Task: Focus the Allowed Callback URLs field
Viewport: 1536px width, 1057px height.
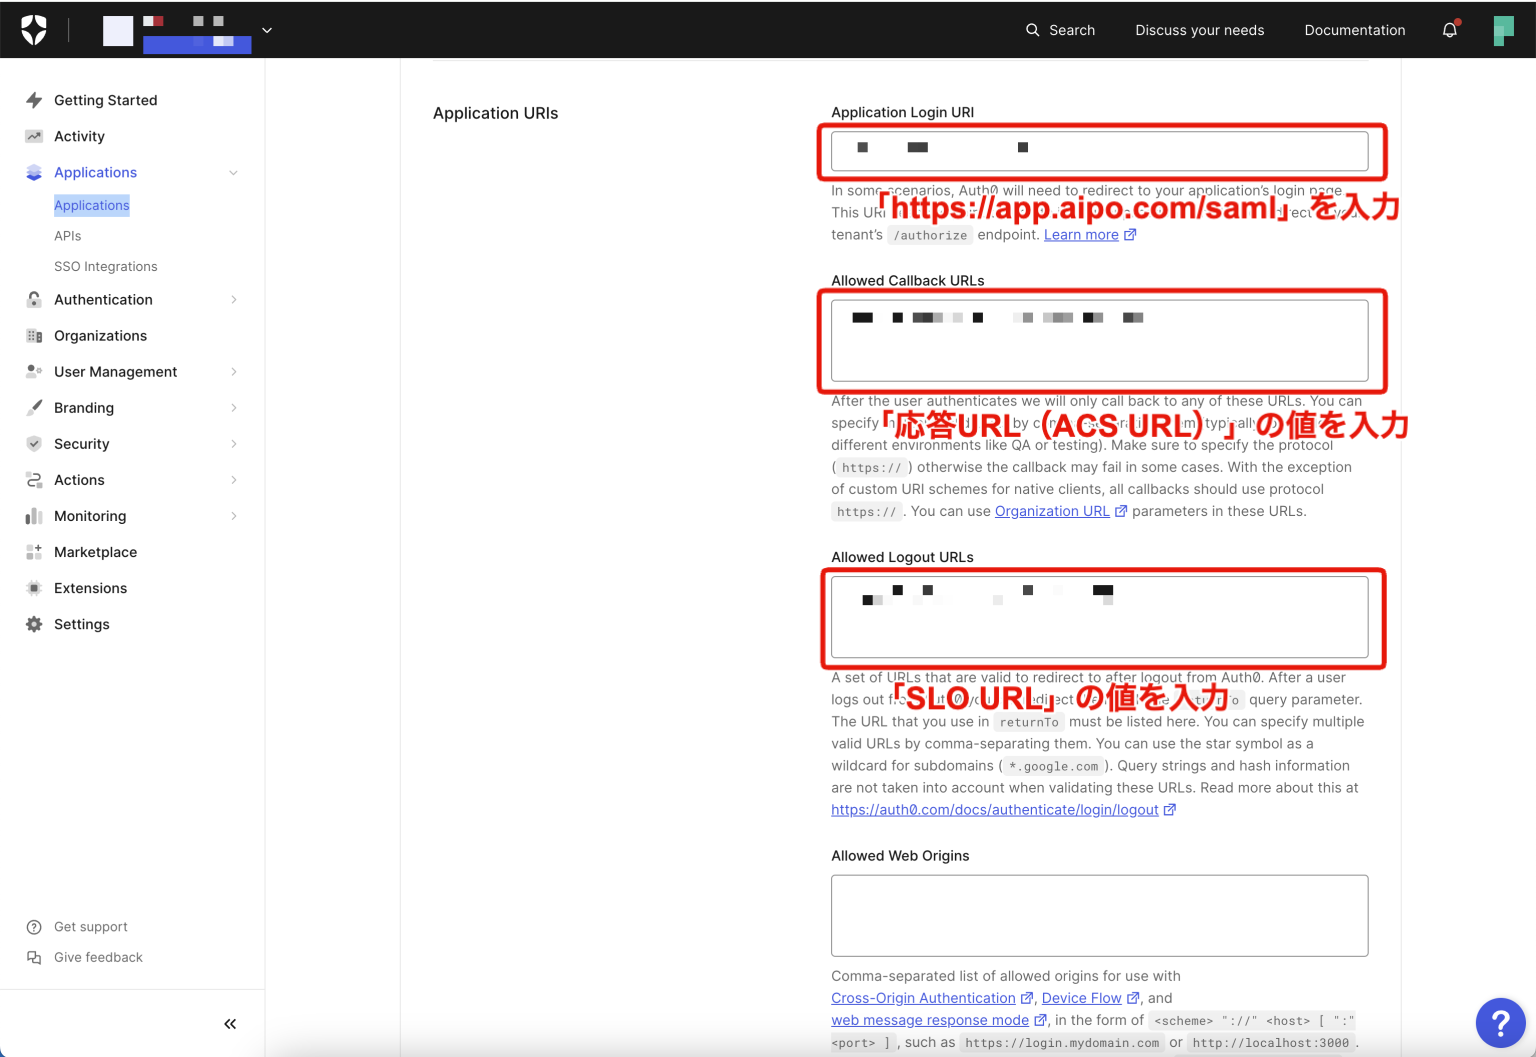Action: click(1099, 341)
